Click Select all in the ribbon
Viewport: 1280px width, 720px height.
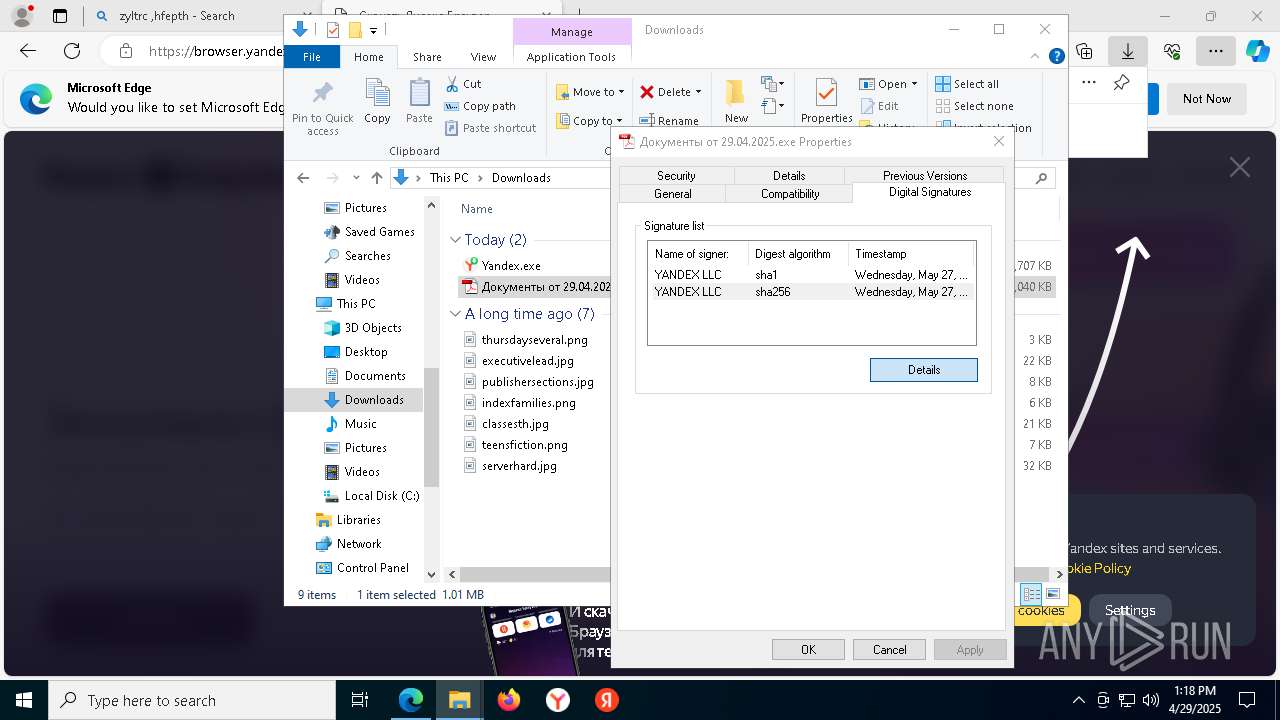tap(967, 84)
